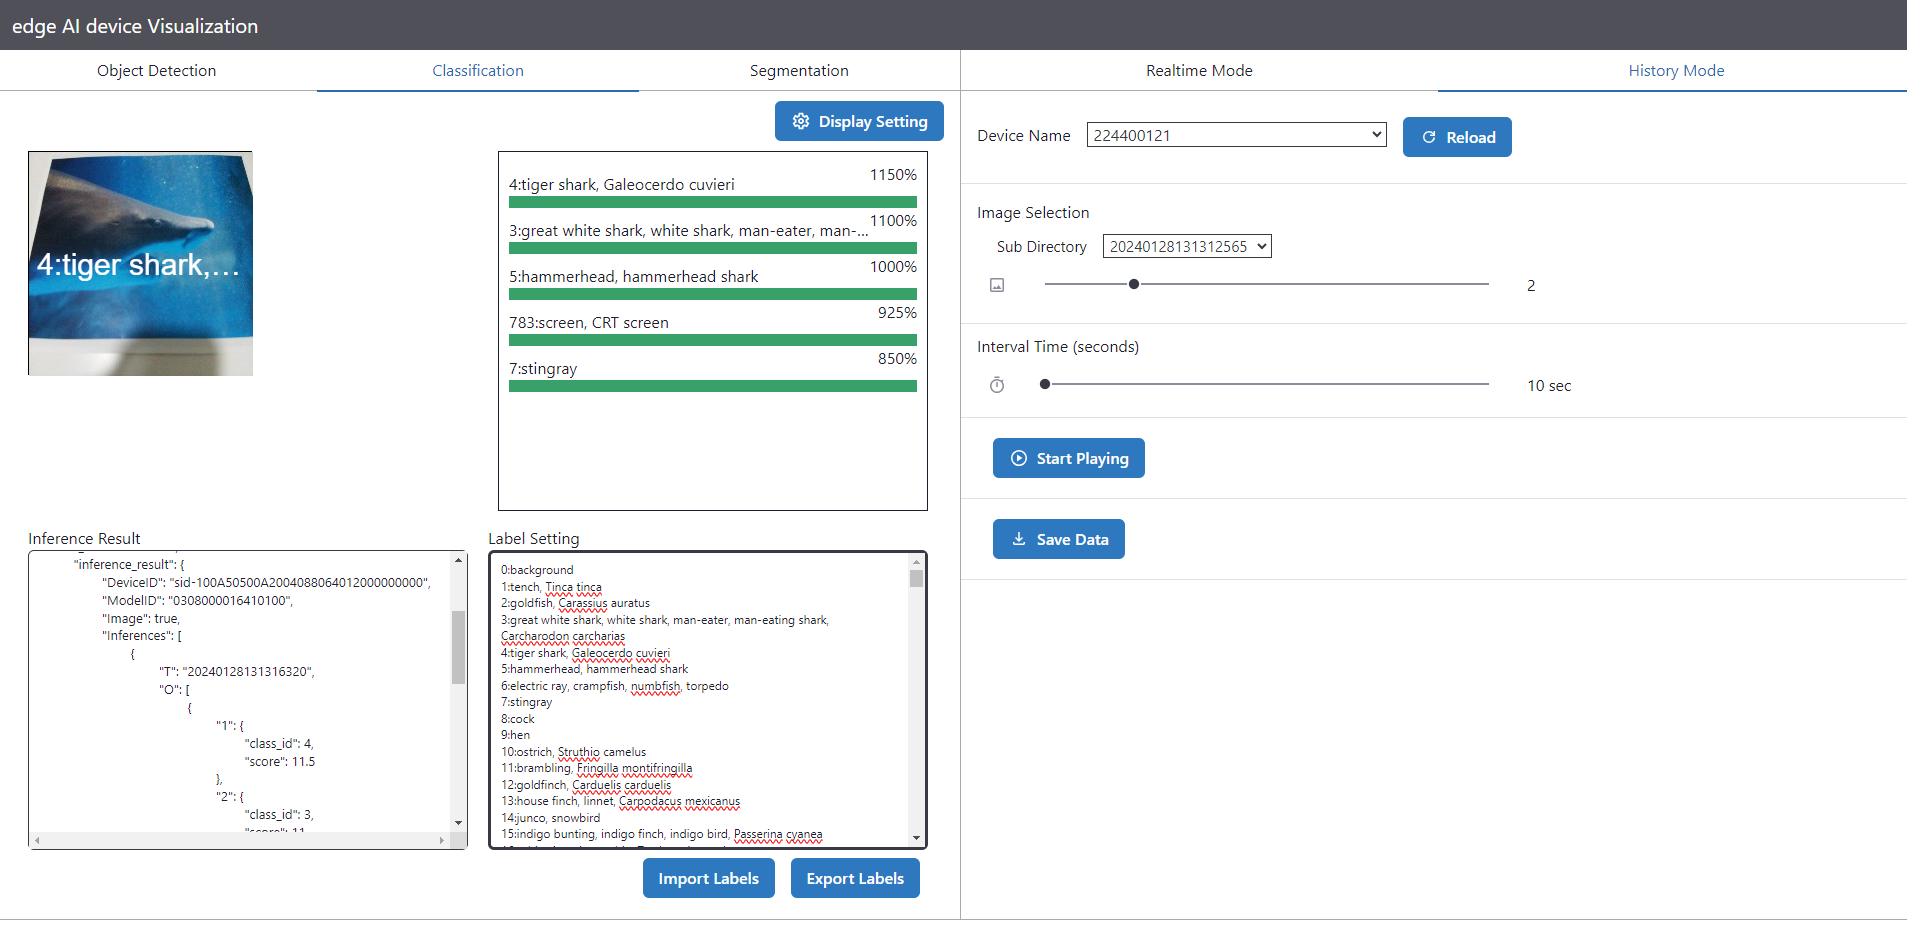The image size is (1907, 927).
Task: Click the '10 sec' interval value
Action: 1549,385
